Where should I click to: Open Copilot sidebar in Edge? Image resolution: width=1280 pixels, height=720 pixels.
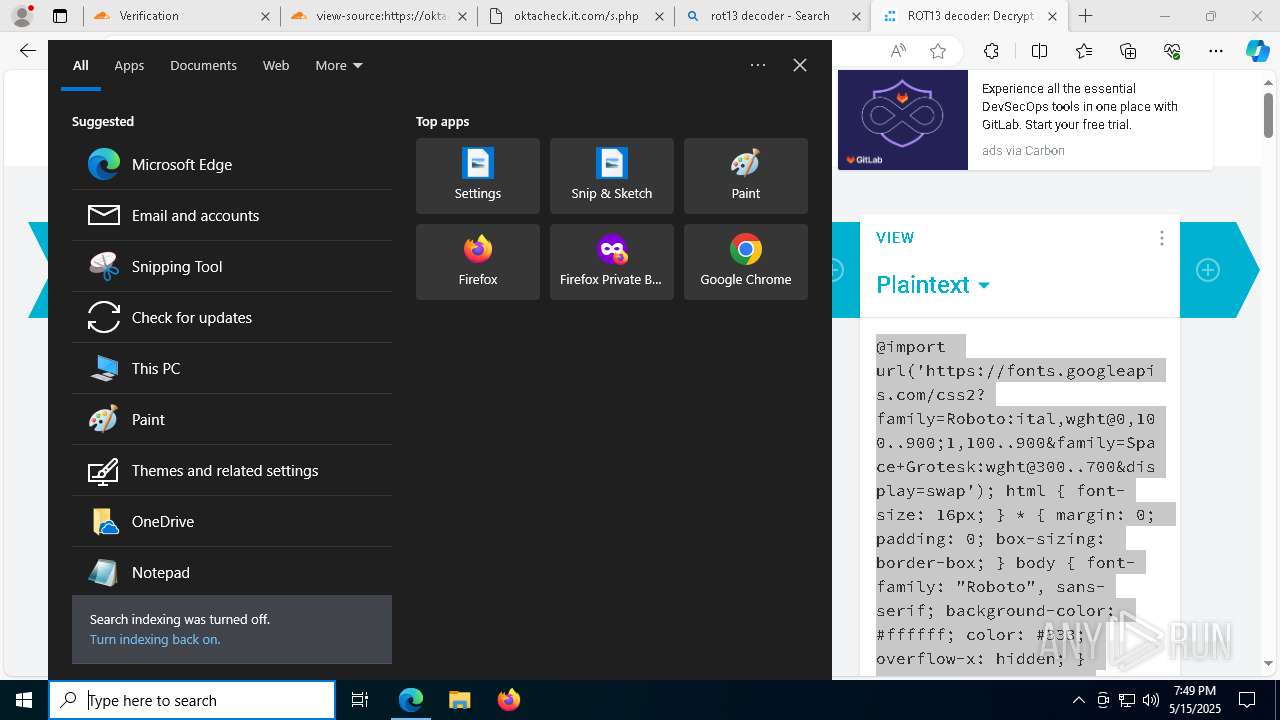click(1257, 51)
